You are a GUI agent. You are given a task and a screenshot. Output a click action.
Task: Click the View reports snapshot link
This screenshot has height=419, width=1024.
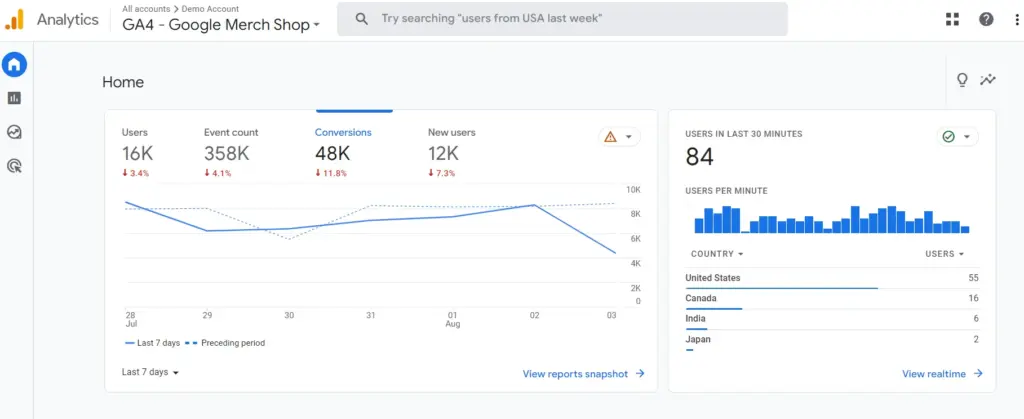click(x=584, y=374)
